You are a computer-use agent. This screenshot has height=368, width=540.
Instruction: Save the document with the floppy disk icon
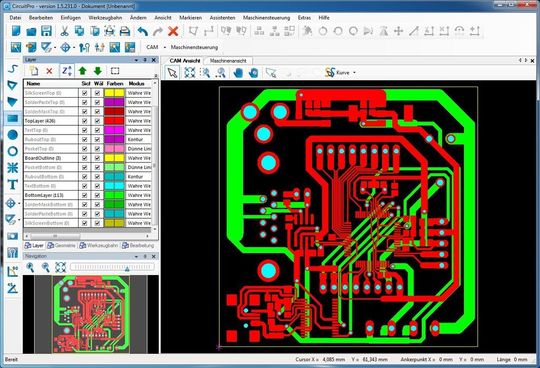pyautogui.click(x=46, y=31)
